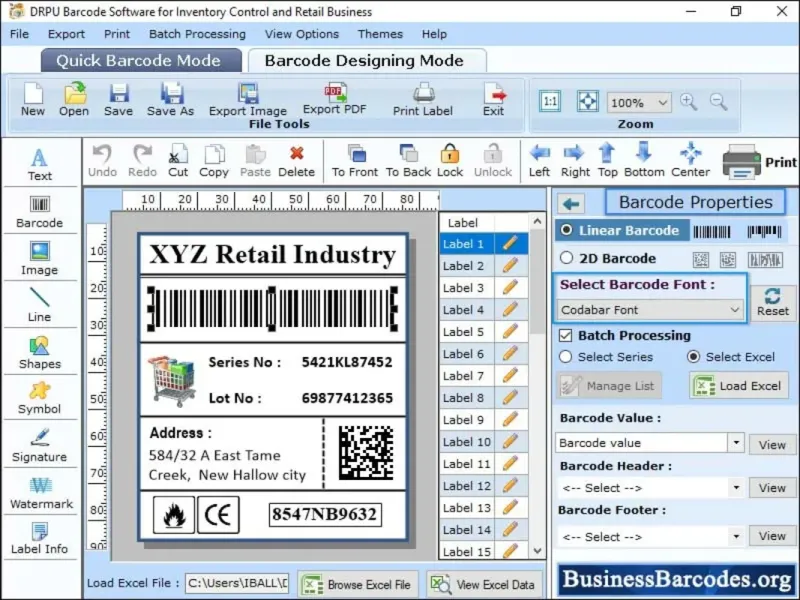800x600 pixels.
Task: Toggle the Batch Processing checkbox
Action: (565, 336)
